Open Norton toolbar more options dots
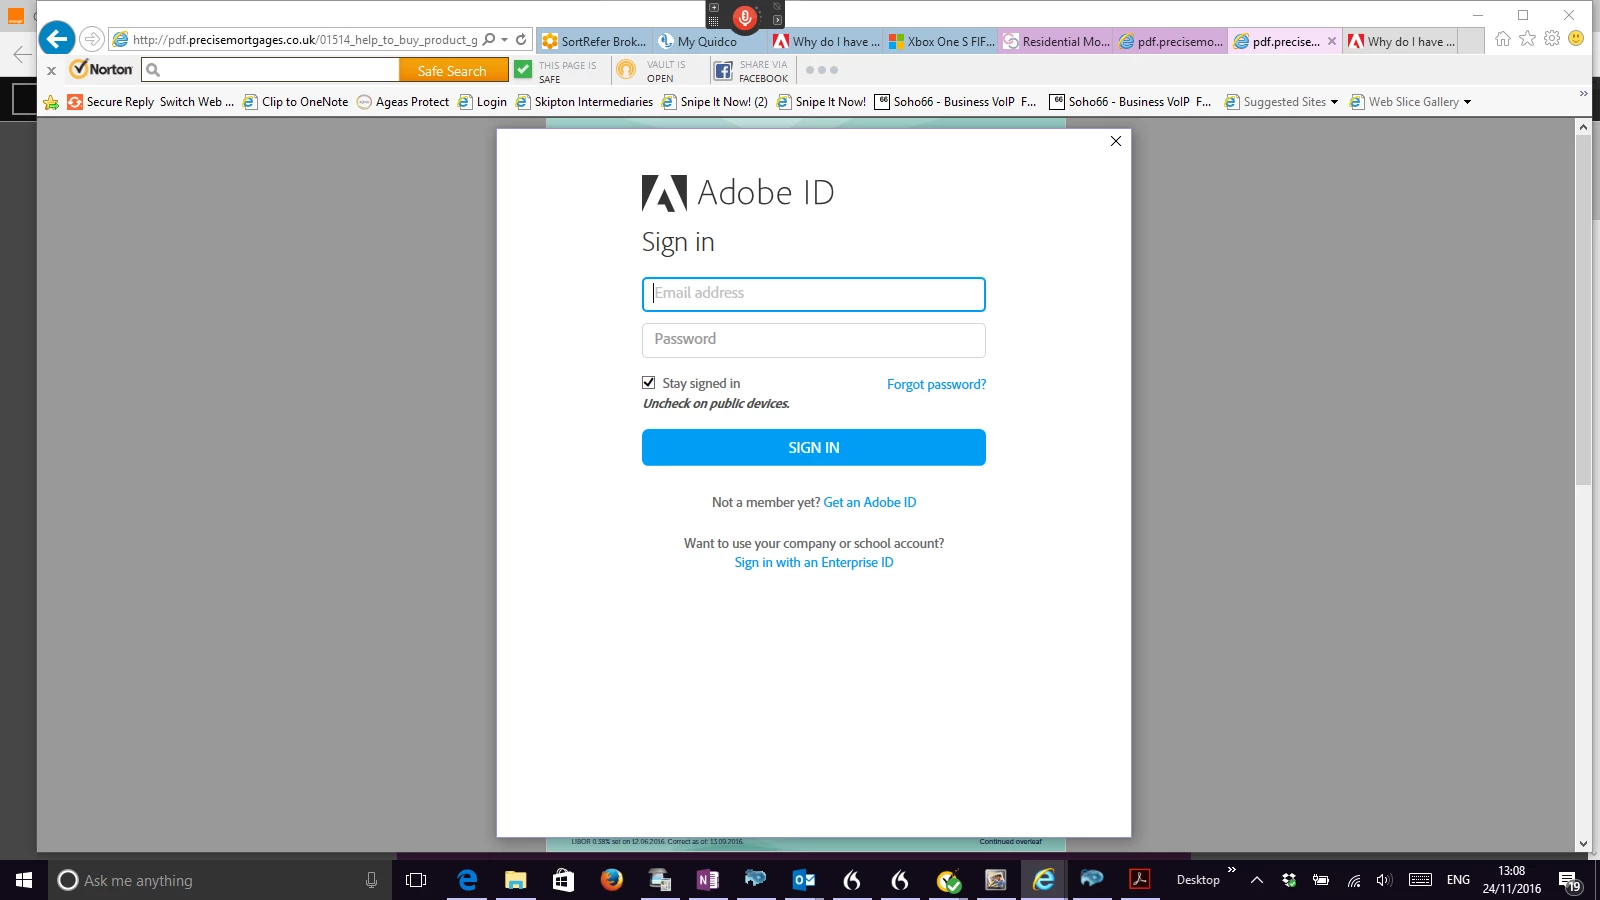Viewport: 1600px width, 900px height. (822, 70)
